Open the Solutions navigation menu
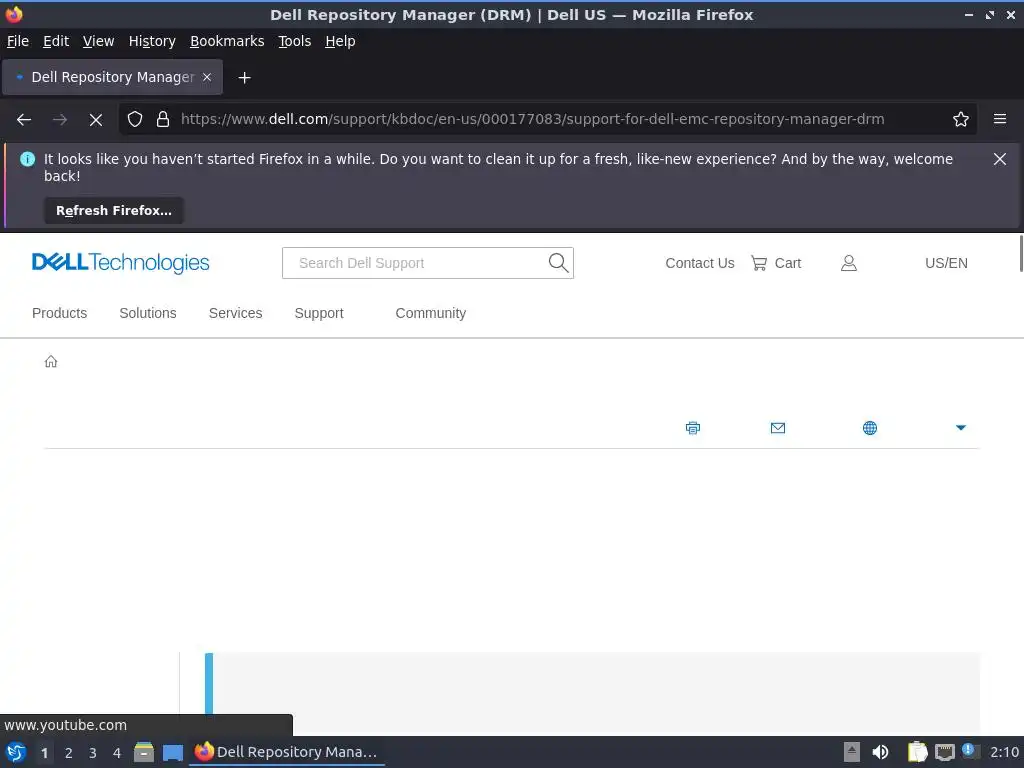 coord(148,313)
